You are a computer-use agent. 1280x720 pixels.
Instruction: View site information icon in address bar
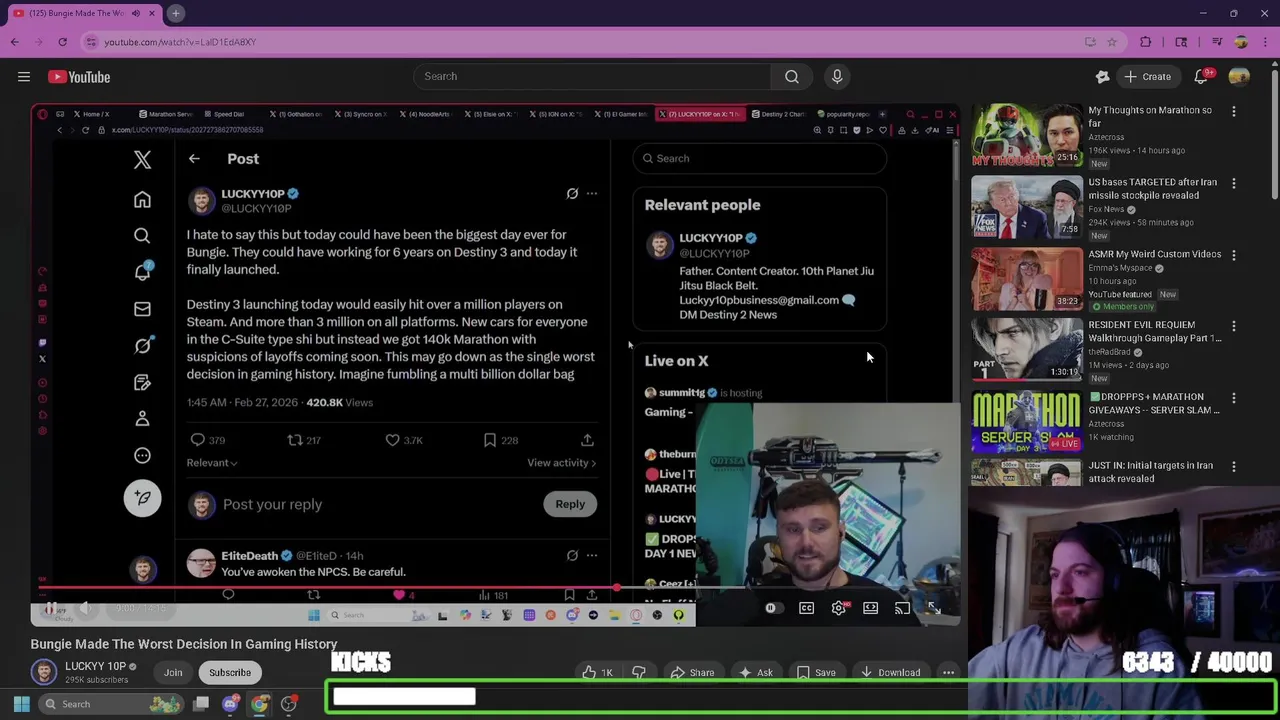click(91, 42)
